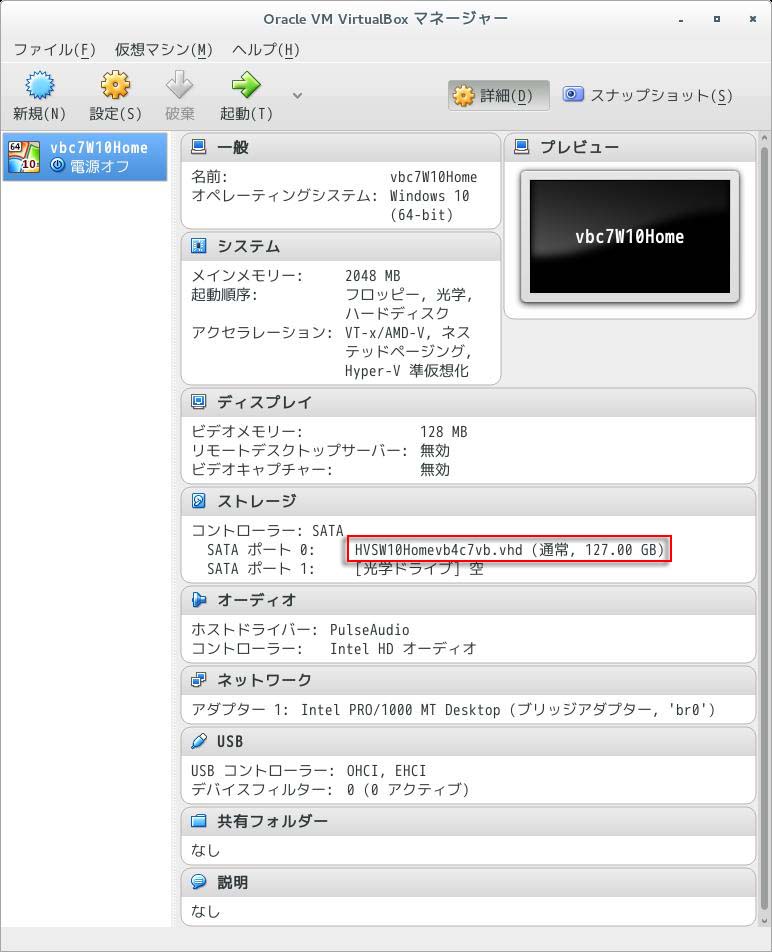Close the VirtualBox manager window
Image resolution: width=772 pixels, height=952 pixels.
click(x=753, y=19)
